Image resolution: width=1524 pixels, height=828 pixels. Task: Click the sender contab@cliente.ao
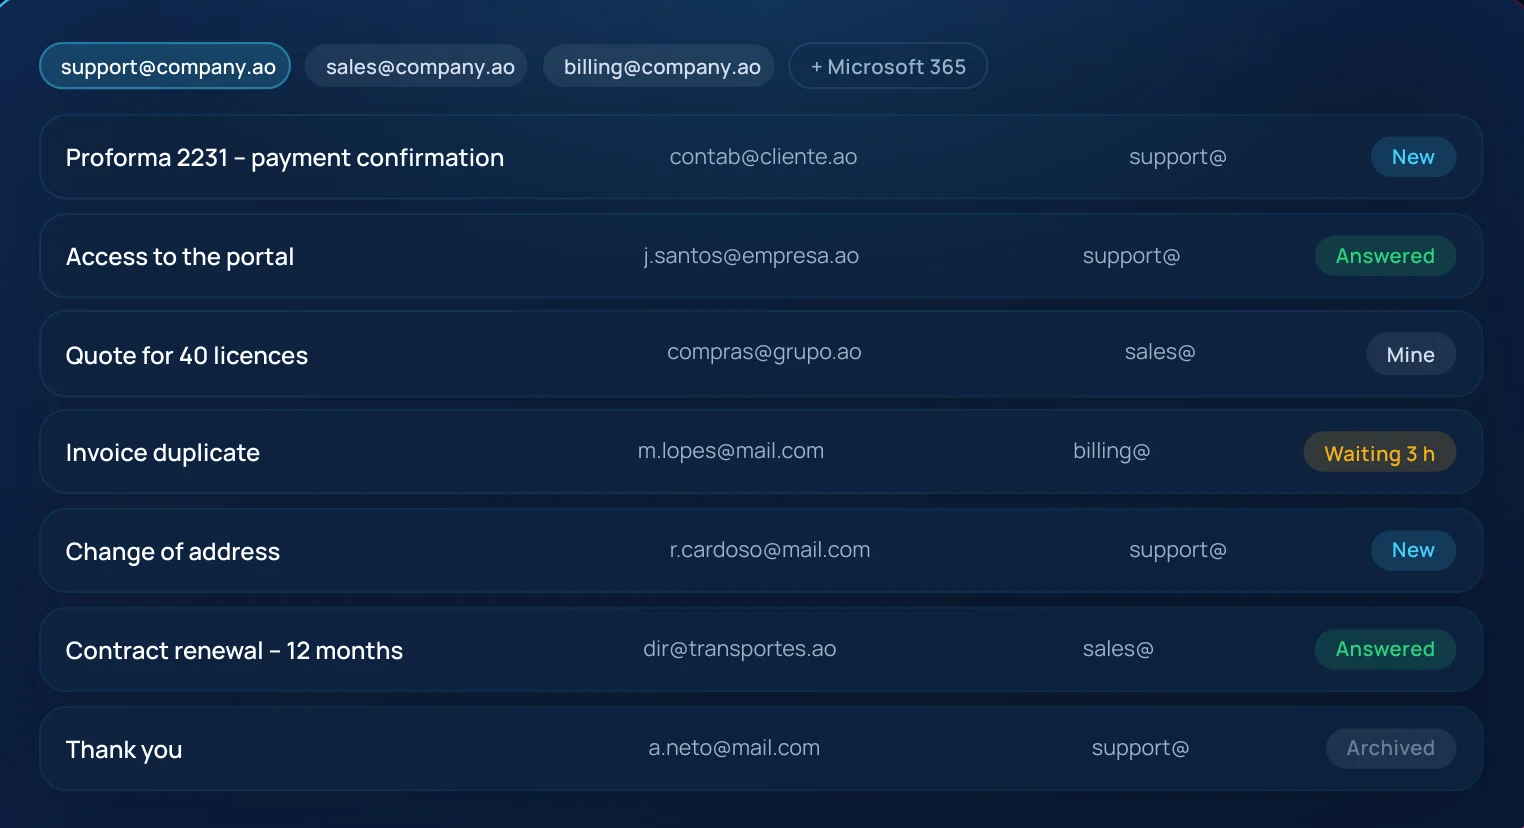763,157
